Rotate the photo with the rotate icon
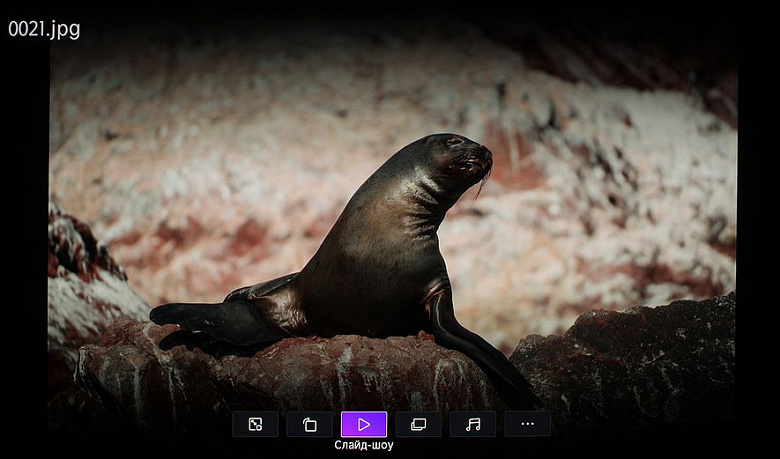 [x=309, y=424]
